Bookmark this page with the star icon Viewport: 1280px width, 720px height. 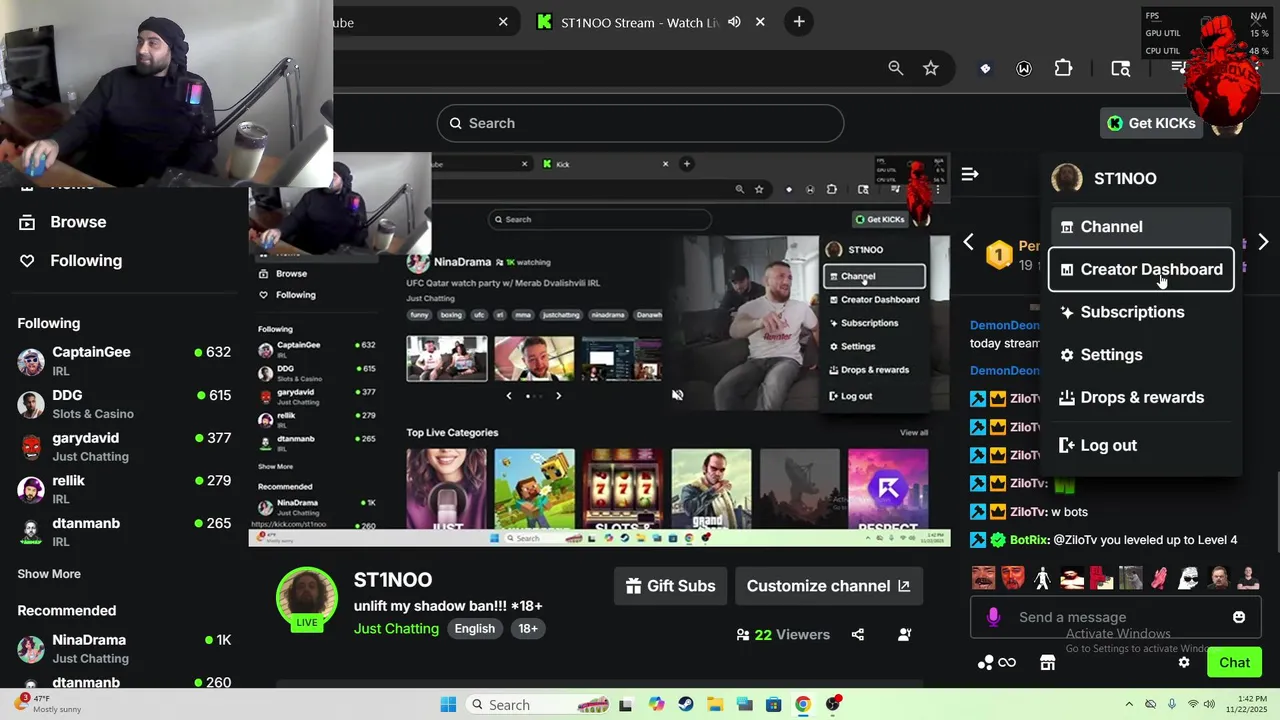click(x=931, y=68)
